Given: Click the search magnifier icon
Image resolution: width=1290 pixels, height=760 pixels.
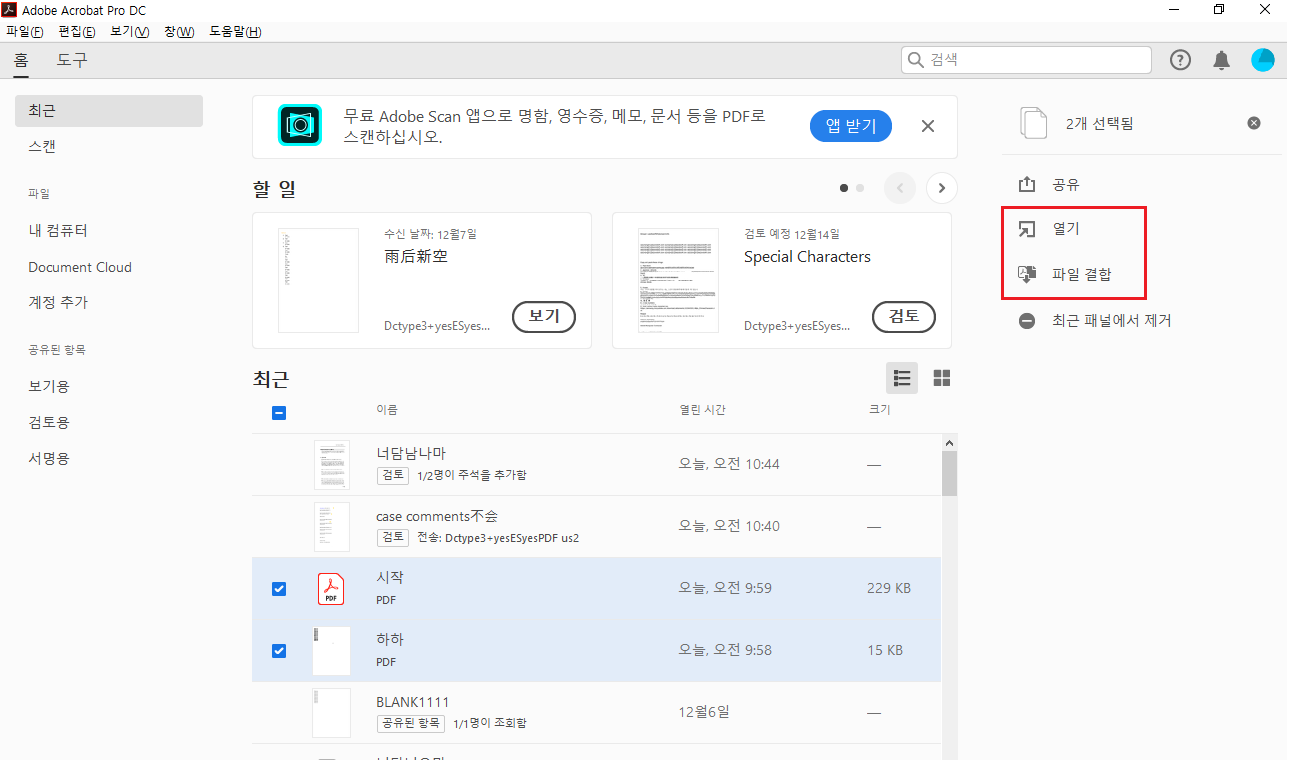Looking at the screenshot, I should pyautogui.click(x=916, y=60).
